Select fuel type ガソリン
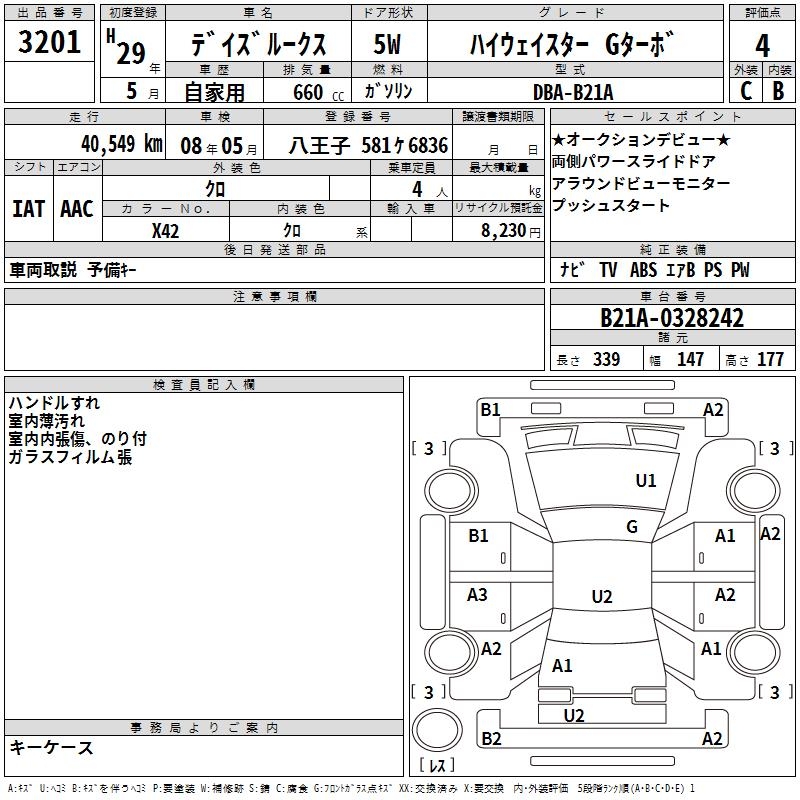Screen dimensions: 800x800 pyautogui.click(x=388, y=91)
